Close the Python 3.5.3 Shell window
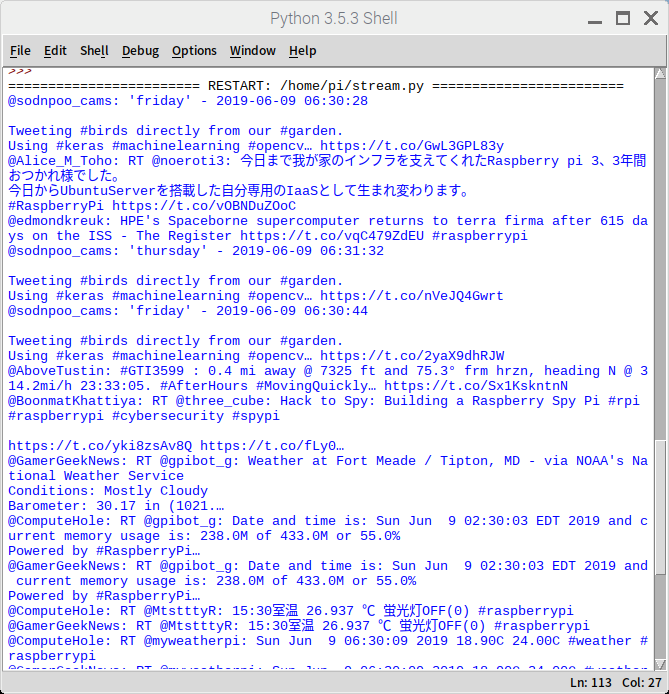This screenshot has height=694, width=669. click(x=651, y=19)
